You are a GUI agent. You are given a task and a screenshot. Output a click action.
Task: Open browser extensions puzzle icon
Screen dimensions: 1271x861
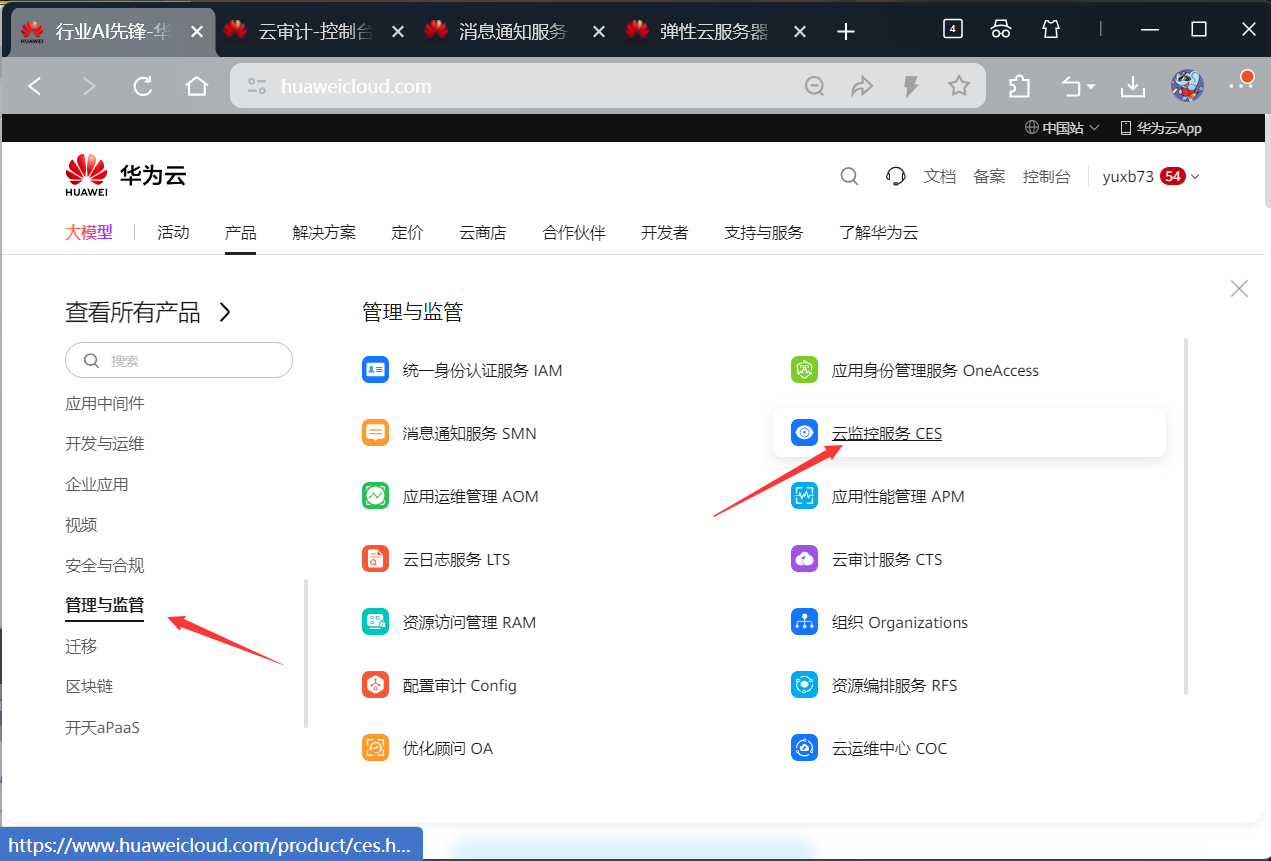pyautogui.click(x=1019, y=87)
